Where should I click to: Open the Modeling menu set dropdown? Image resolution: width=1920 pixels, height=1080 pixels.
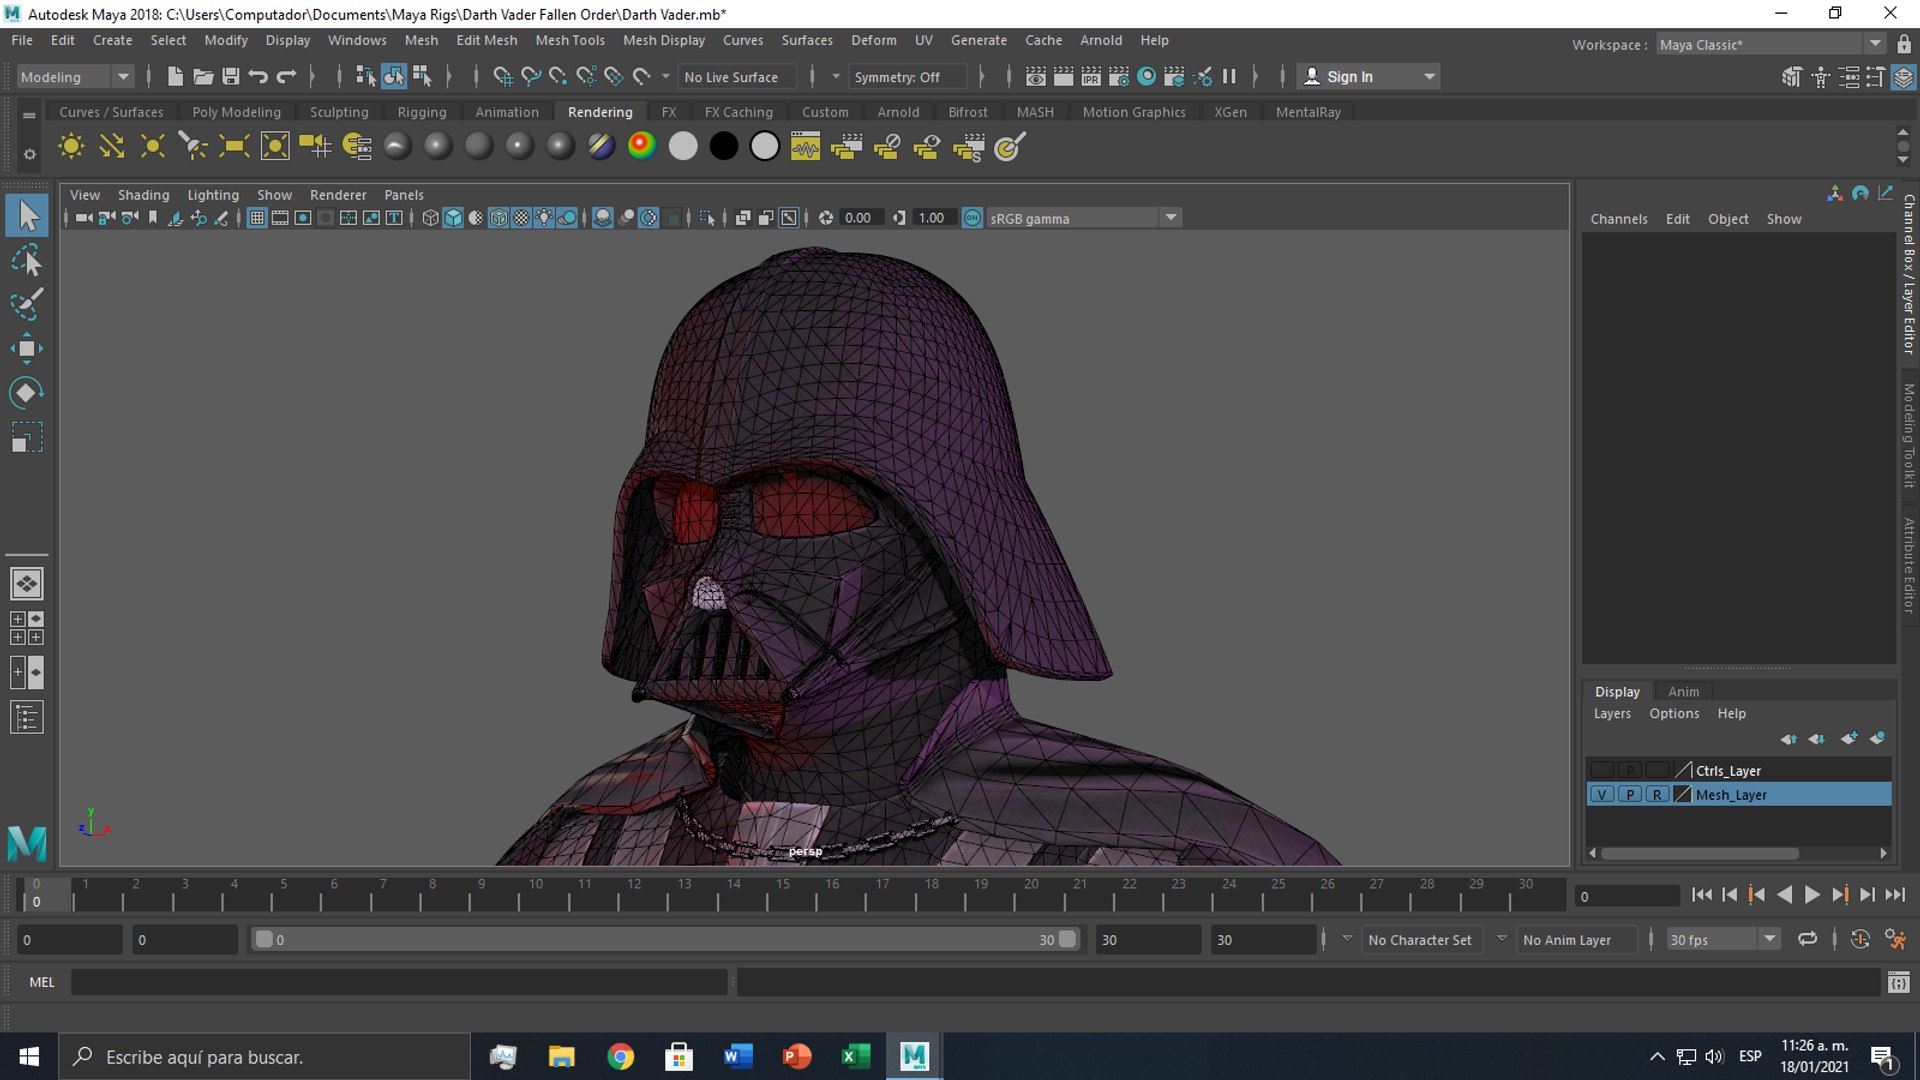tap(75, 76)
